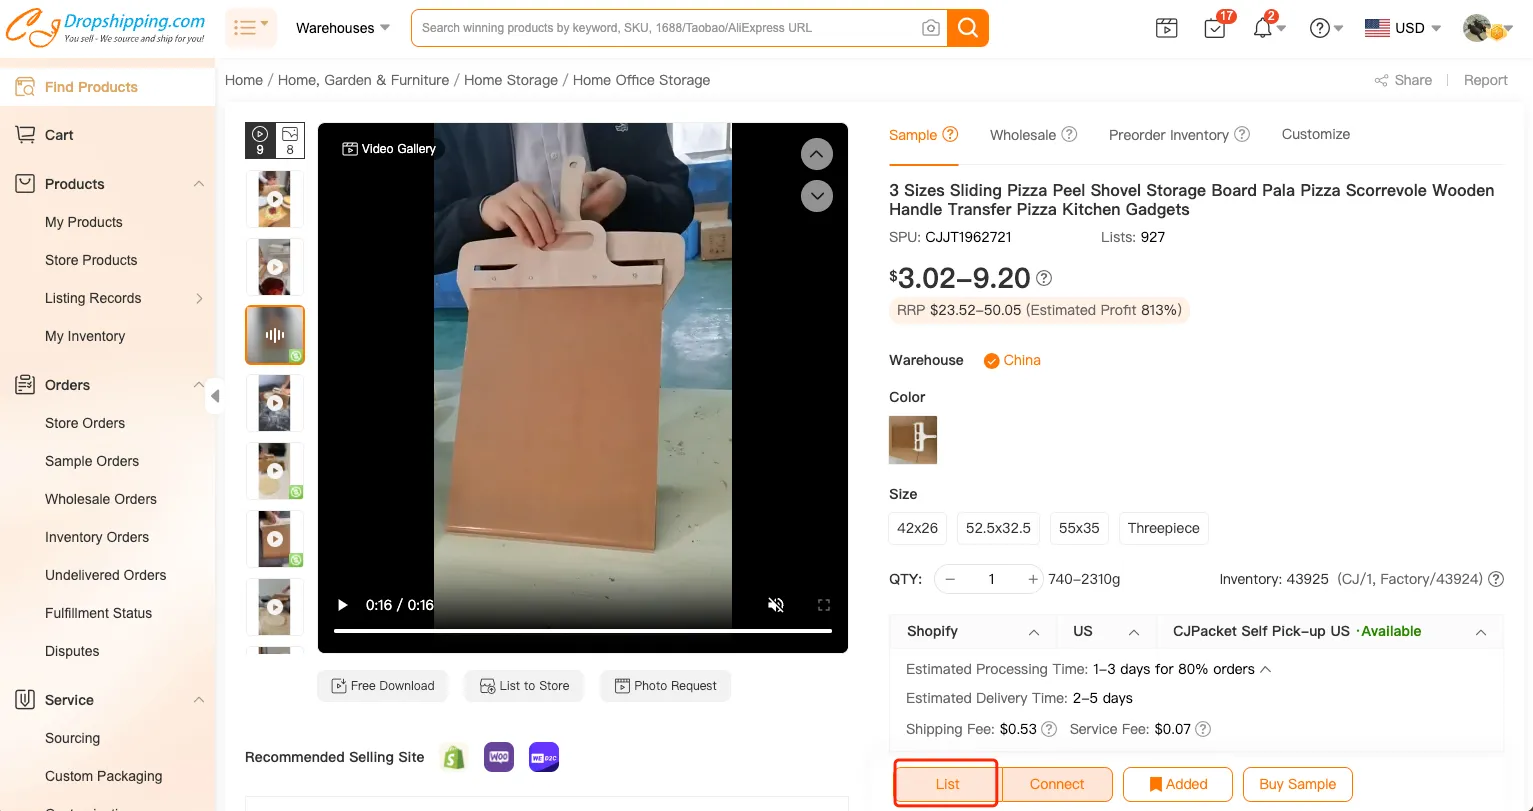Select the China warehouse option
This screenshot has width=1533, height=811.
click(1012, 360)
